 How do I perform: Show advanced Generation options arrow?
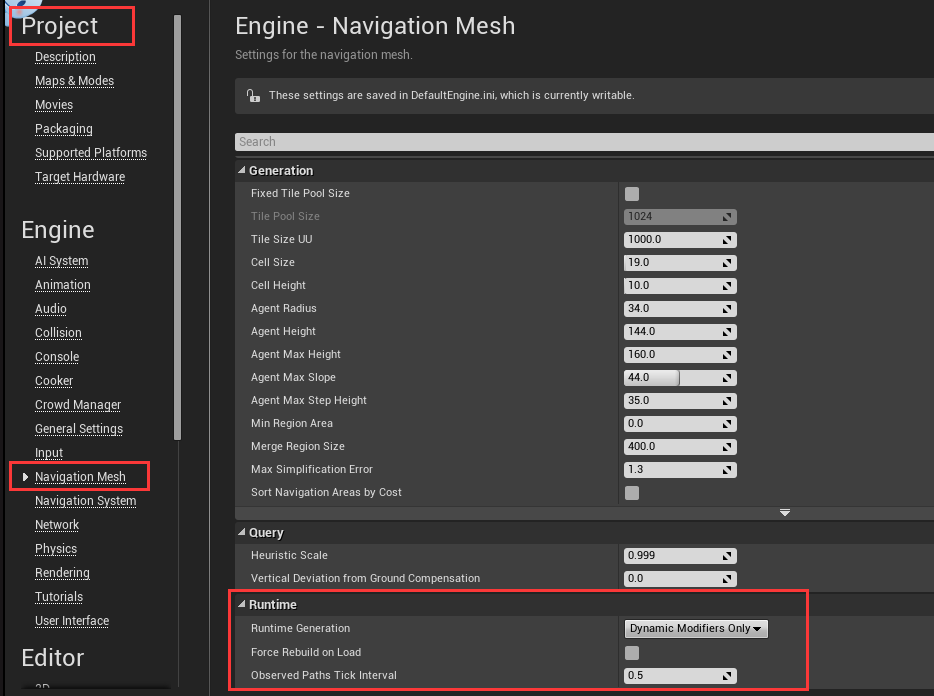(785, 512)
